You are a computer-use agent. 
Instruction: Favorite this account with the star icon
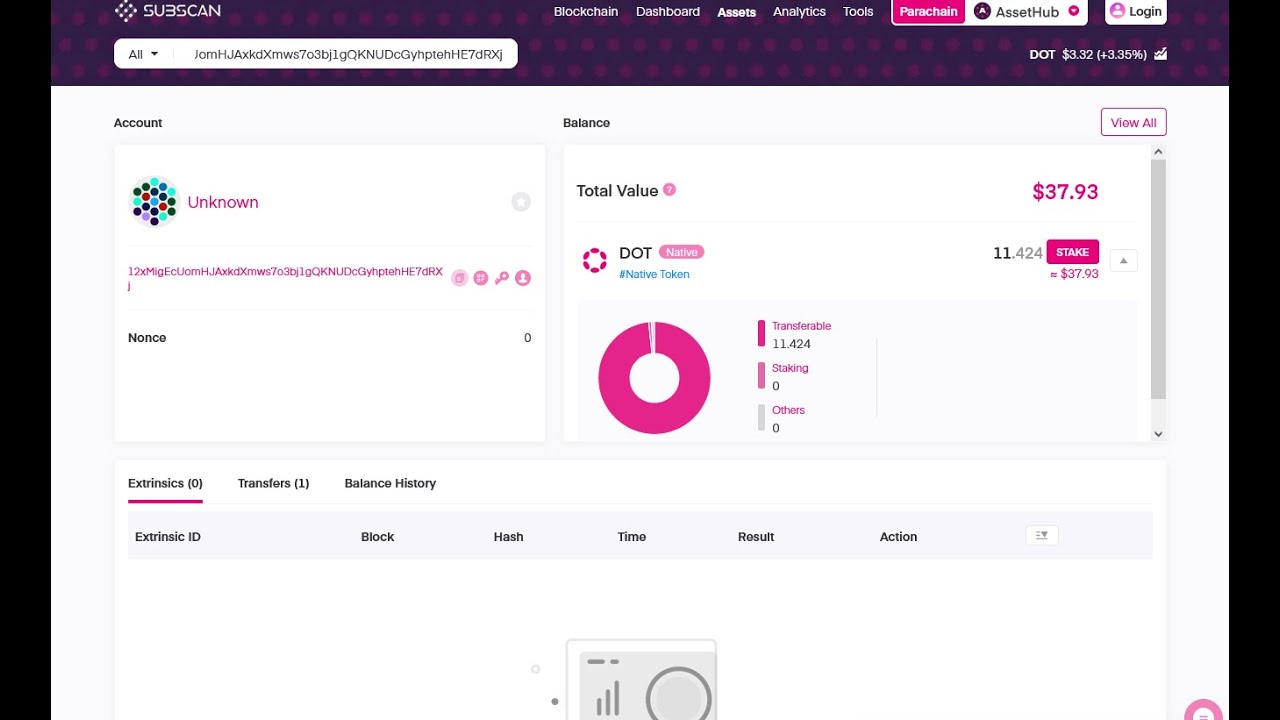pos(521,202)
